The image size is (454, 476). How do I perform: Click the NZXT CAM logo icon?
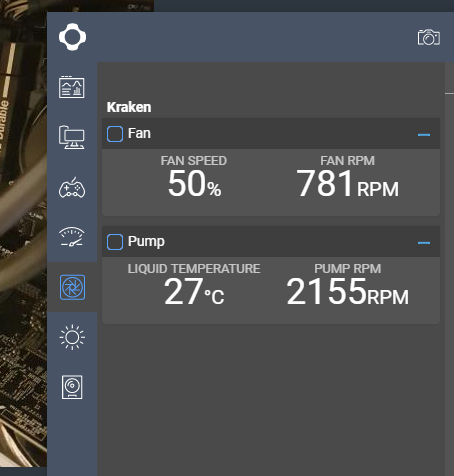click(72, 37)
